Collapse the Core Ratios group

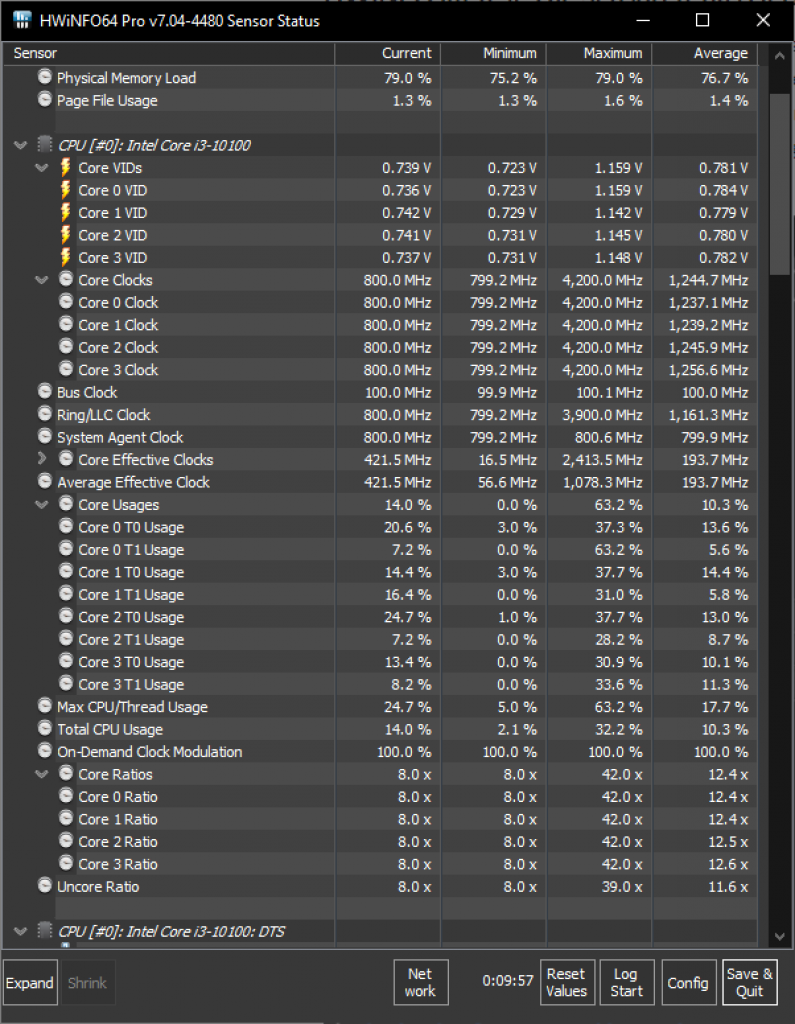[x=42, y=775]
